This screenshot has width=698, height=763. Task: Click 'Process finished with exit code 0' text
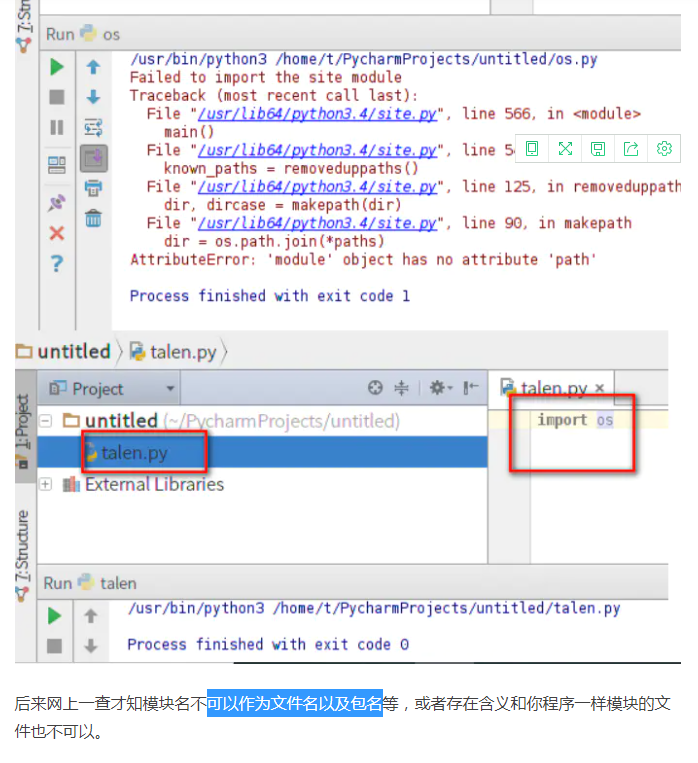268,644
